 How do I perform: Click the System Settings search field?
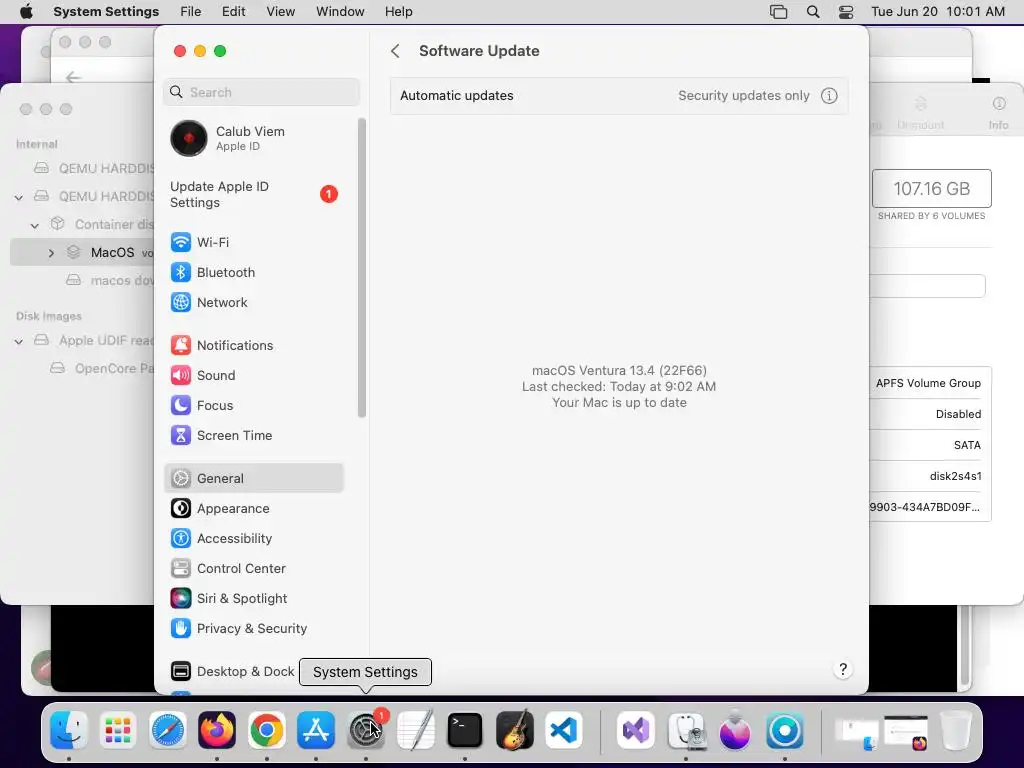pyautogui.click(x=261, y=92)
